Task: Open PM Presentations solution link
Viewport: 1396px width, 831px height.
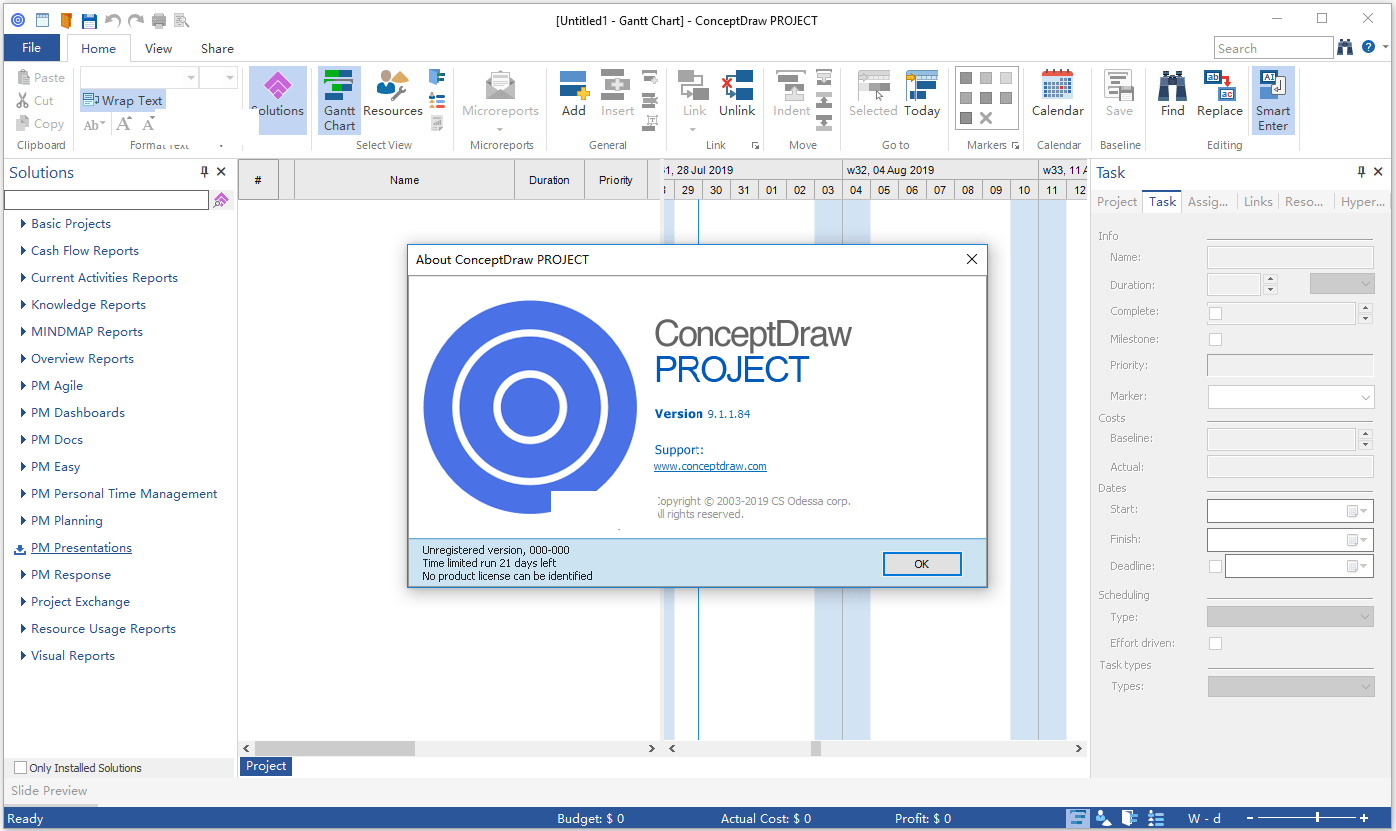Action: click(x=81, y=548)
